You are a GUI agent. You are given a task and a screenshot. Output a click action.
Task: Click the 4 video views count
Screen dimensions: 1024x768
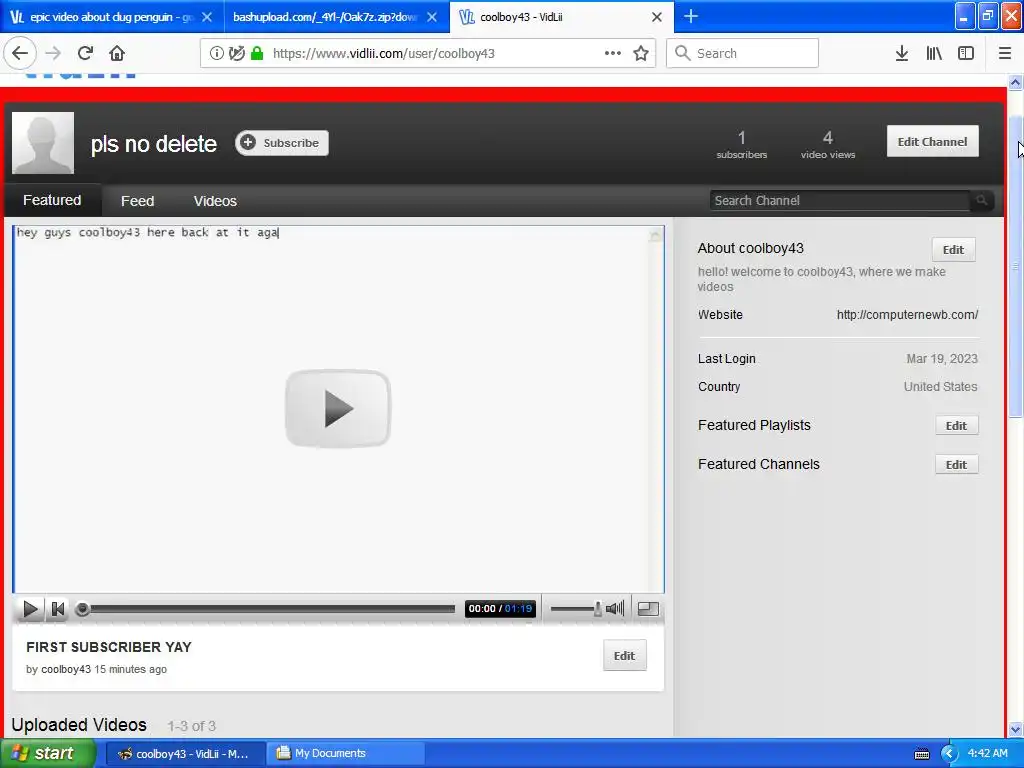click(827, 144)
